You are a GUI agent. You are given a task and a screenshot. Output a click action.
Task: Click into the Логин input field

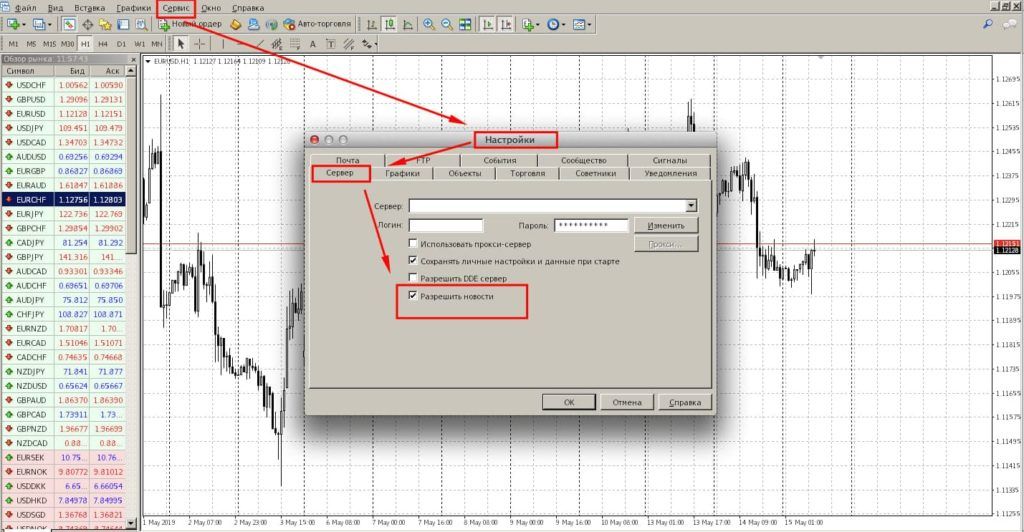[445, 226]
